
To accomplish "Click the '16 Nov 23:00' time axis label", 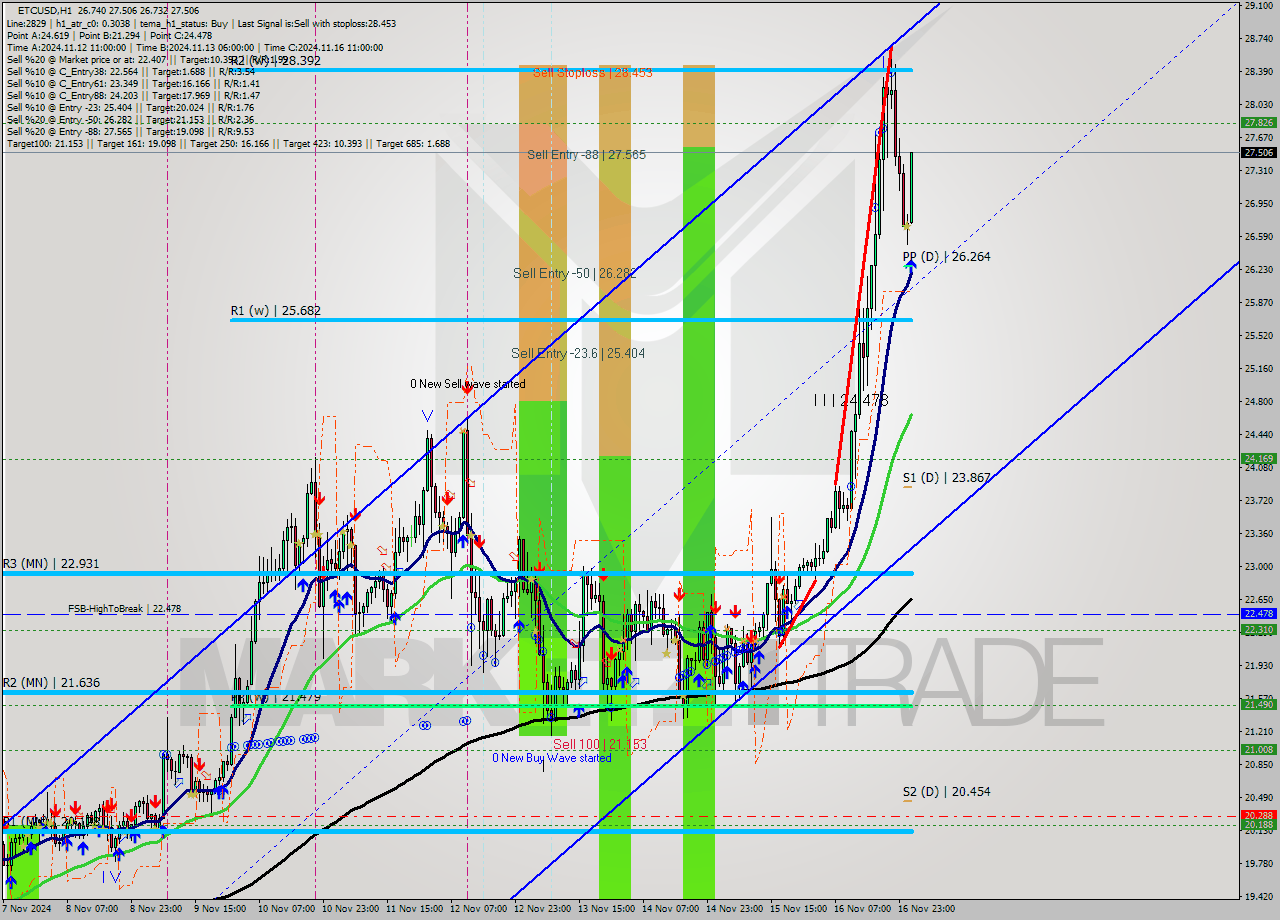I will (x=926, y=909).
